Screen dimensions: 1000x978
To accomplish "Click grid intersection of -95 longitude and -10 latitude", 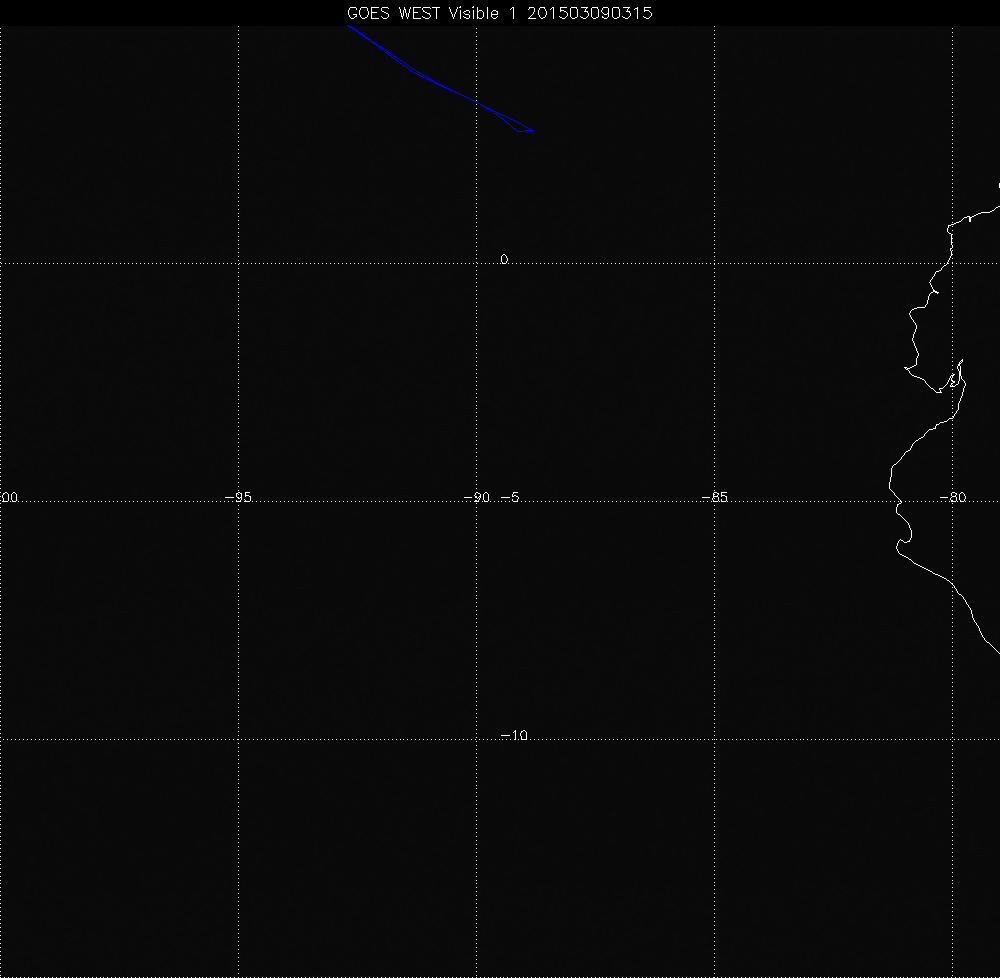I will click(238, 740).
